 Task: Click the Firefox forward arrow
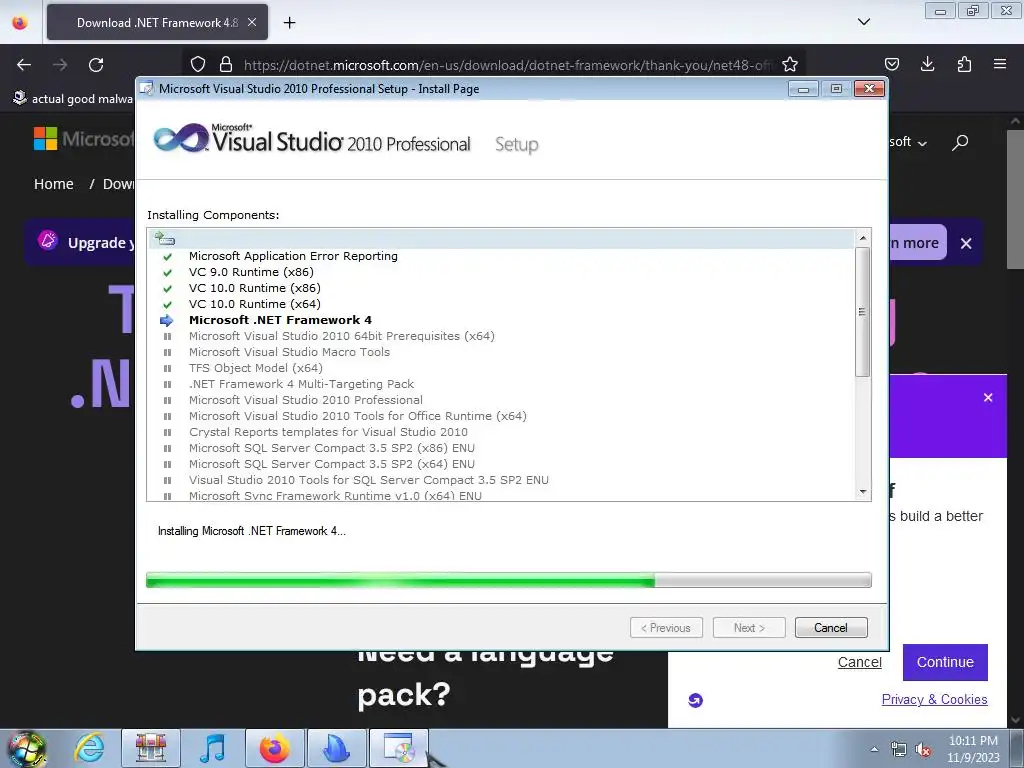coord(60,65)
